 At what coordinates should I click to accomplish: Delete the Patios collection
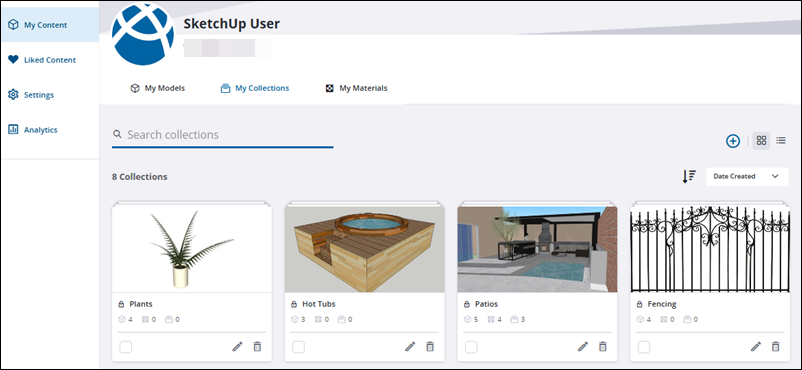pos(603,346)
